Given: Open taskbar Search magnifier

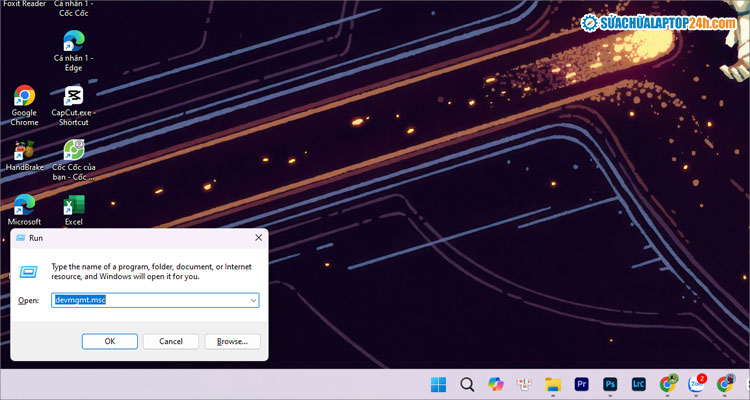Looking at the screenshot, I should click(467, 384).
